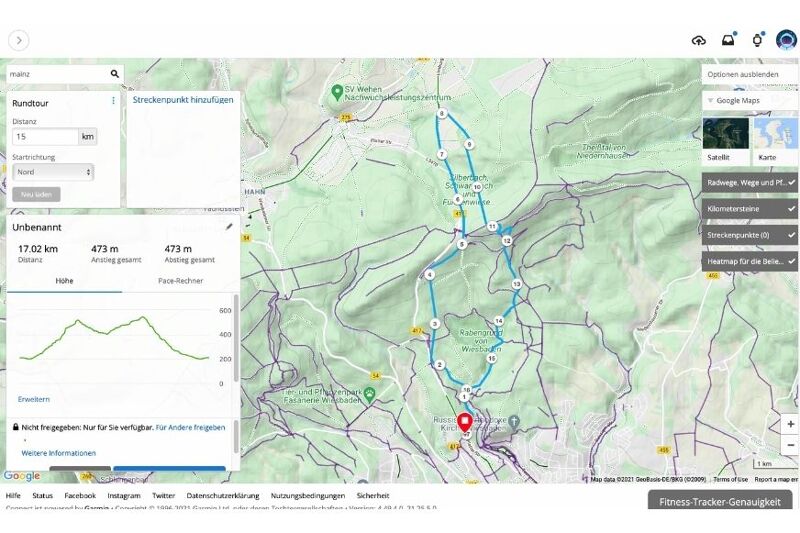Open Rundtour three-dot options menu
The image size is (800, 533).
[113, 101]
